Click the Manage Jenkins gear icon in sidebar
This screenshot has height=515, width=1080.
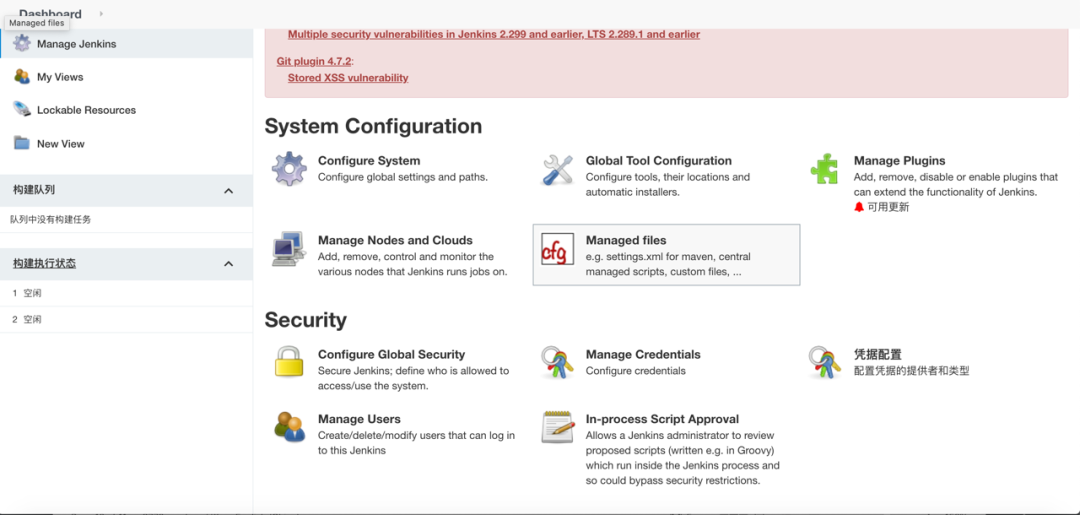(22, 43)
